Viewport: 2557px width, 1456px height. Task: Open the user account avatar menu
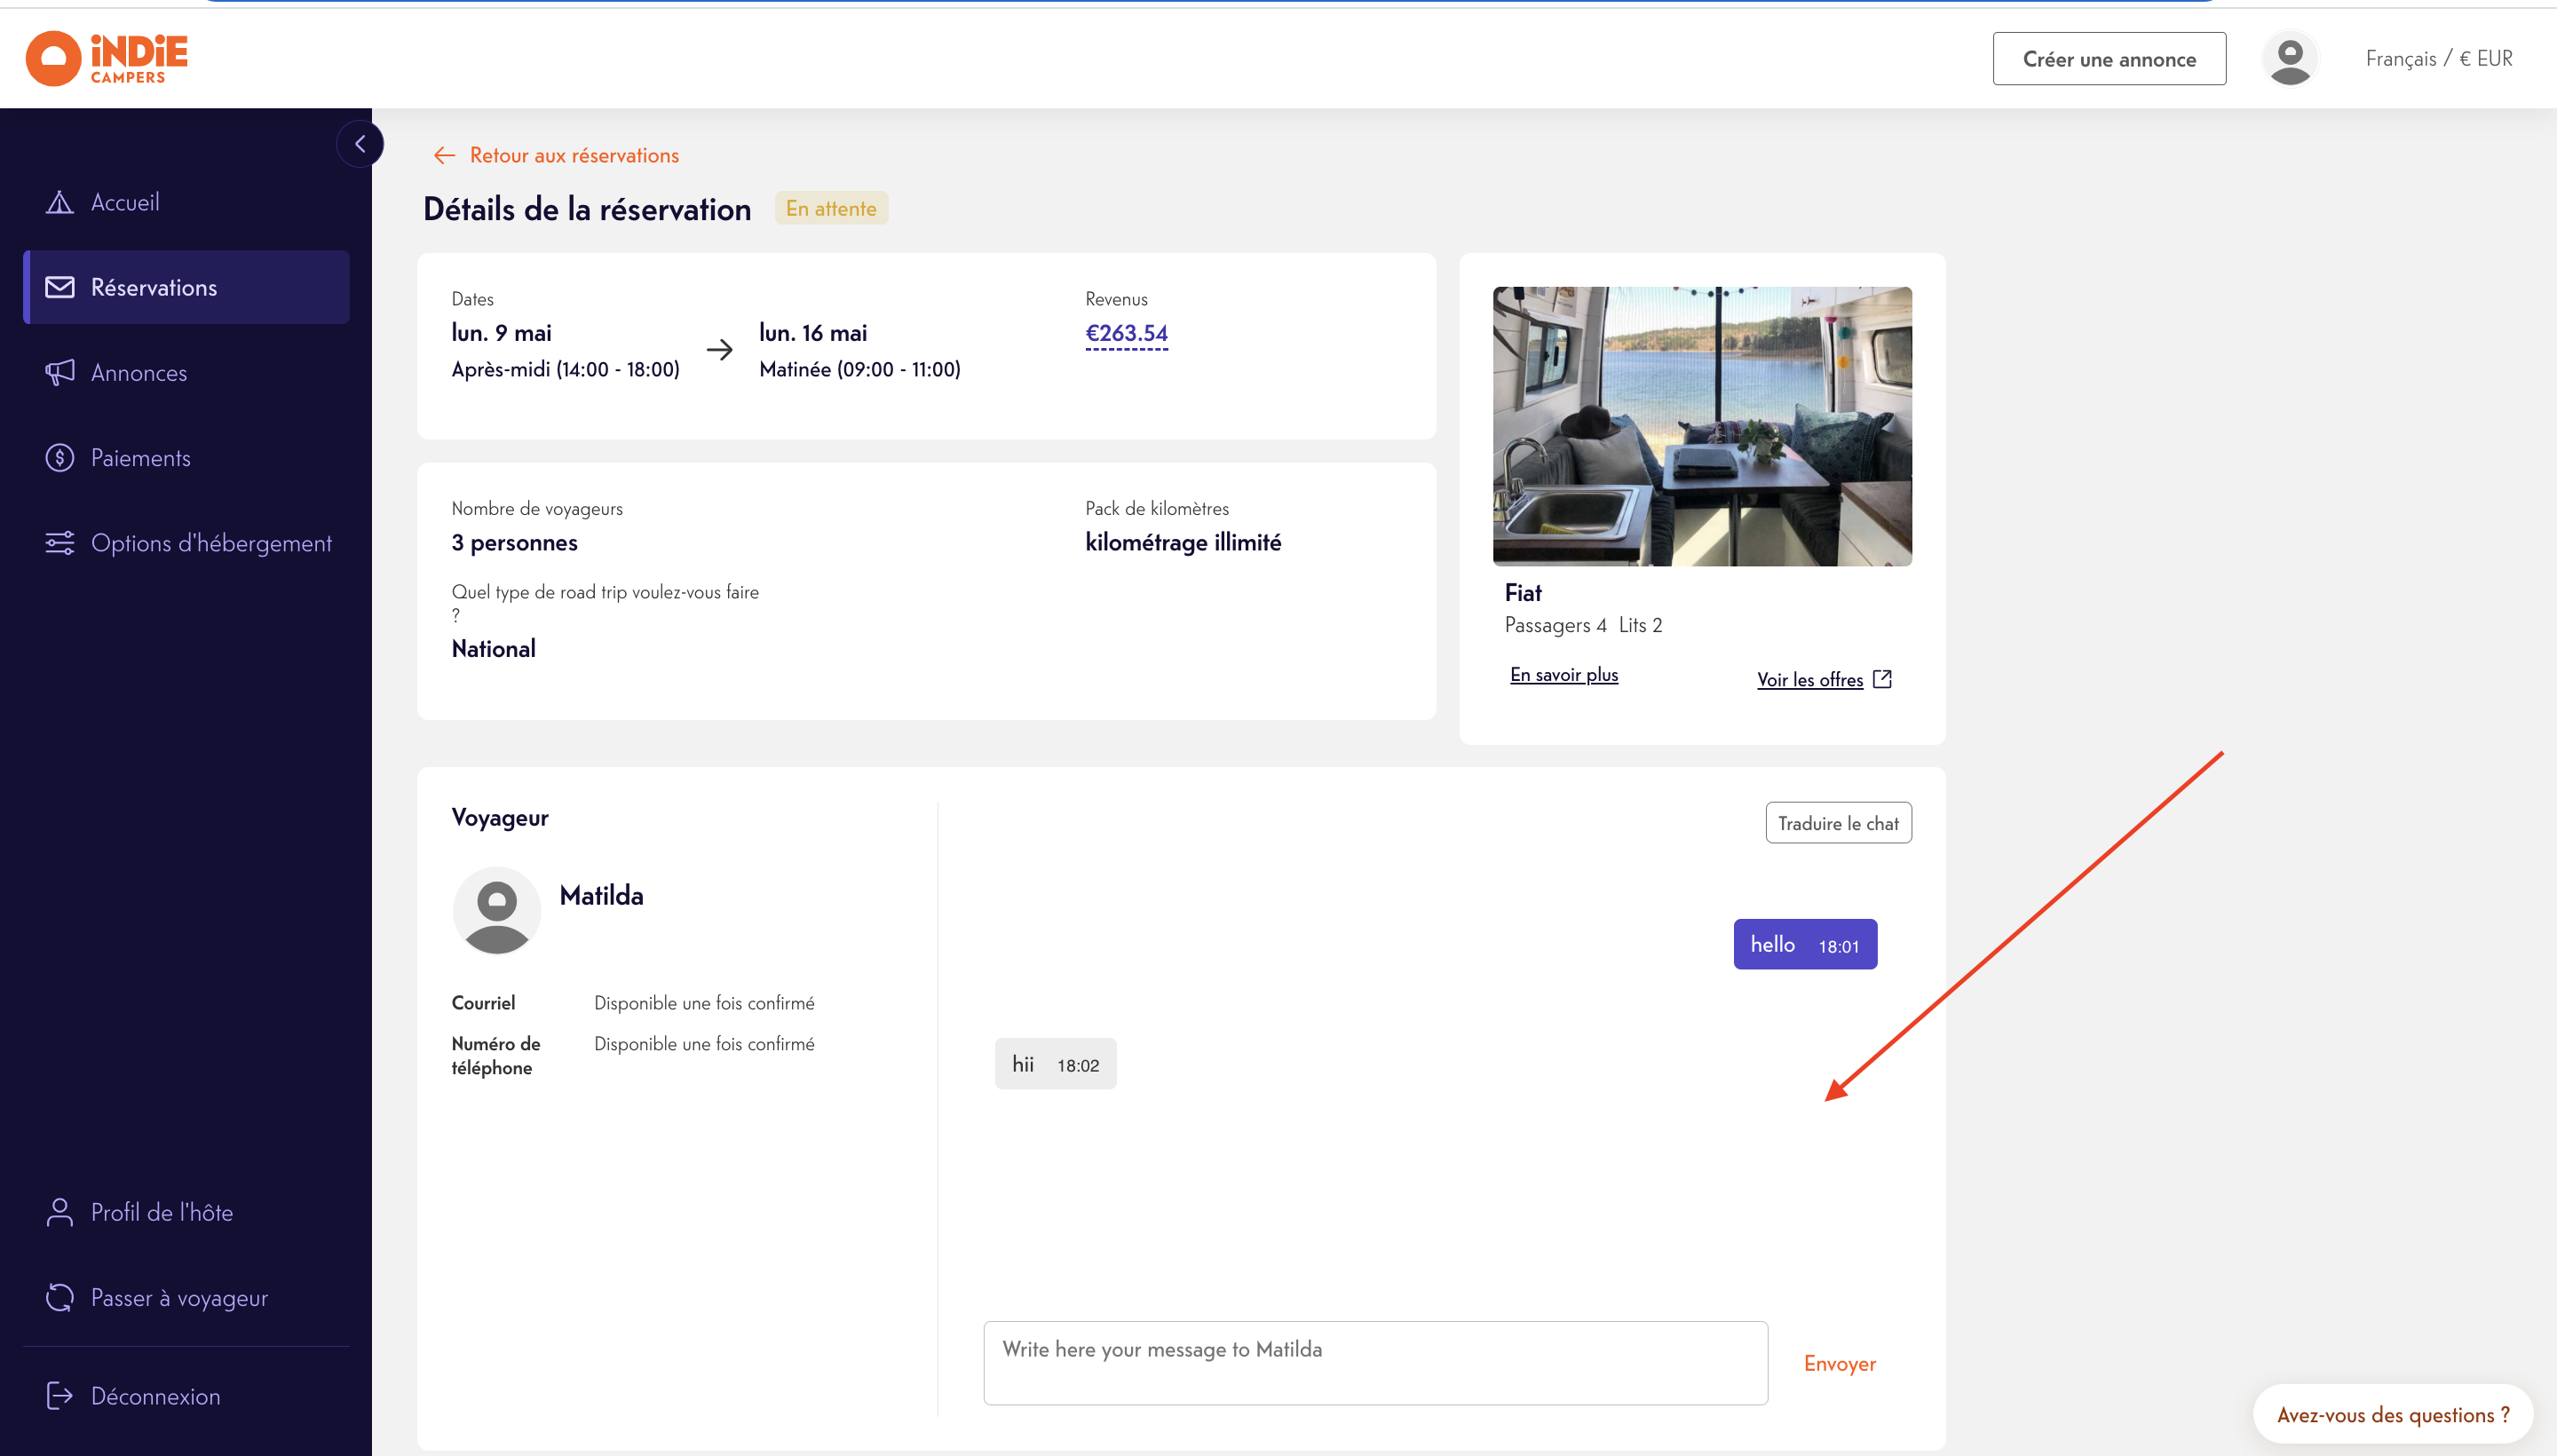[2290, 59]
